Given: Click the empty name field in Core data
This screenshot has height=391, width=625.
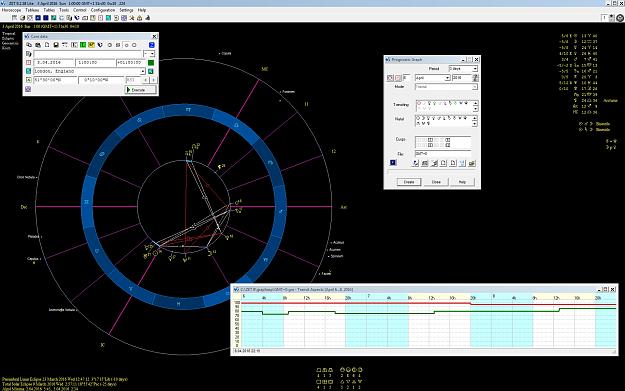Looking at the screenshot, I should point(88,54).
